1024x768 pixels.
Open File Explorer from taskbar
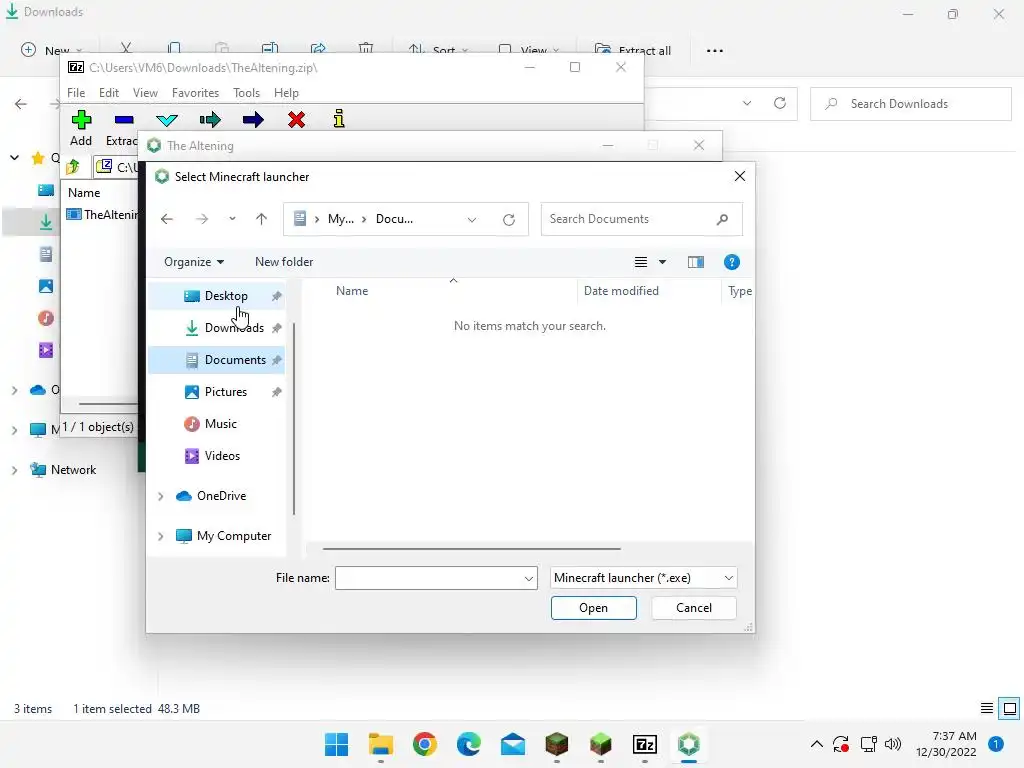point(381,744)
